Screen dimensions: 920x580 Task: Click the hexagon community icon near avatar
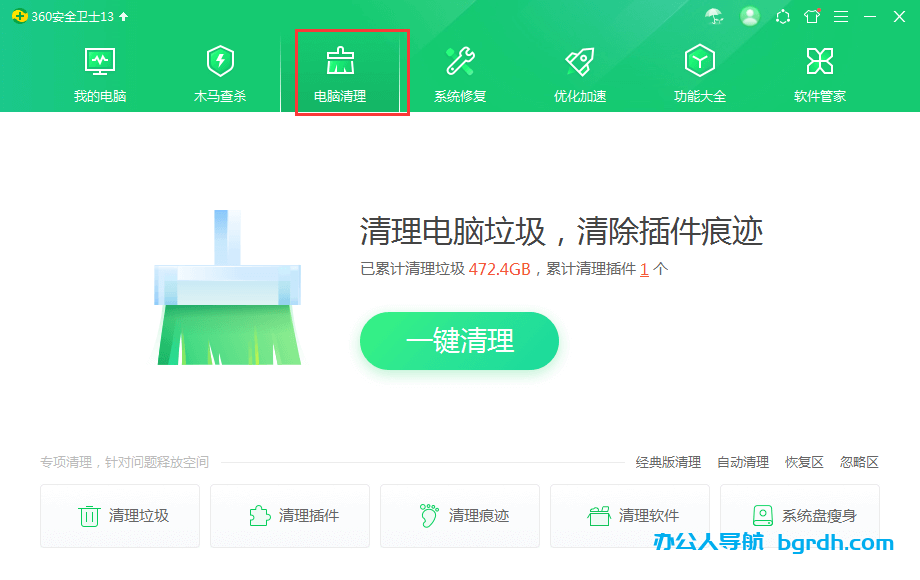tap(782, 17)
